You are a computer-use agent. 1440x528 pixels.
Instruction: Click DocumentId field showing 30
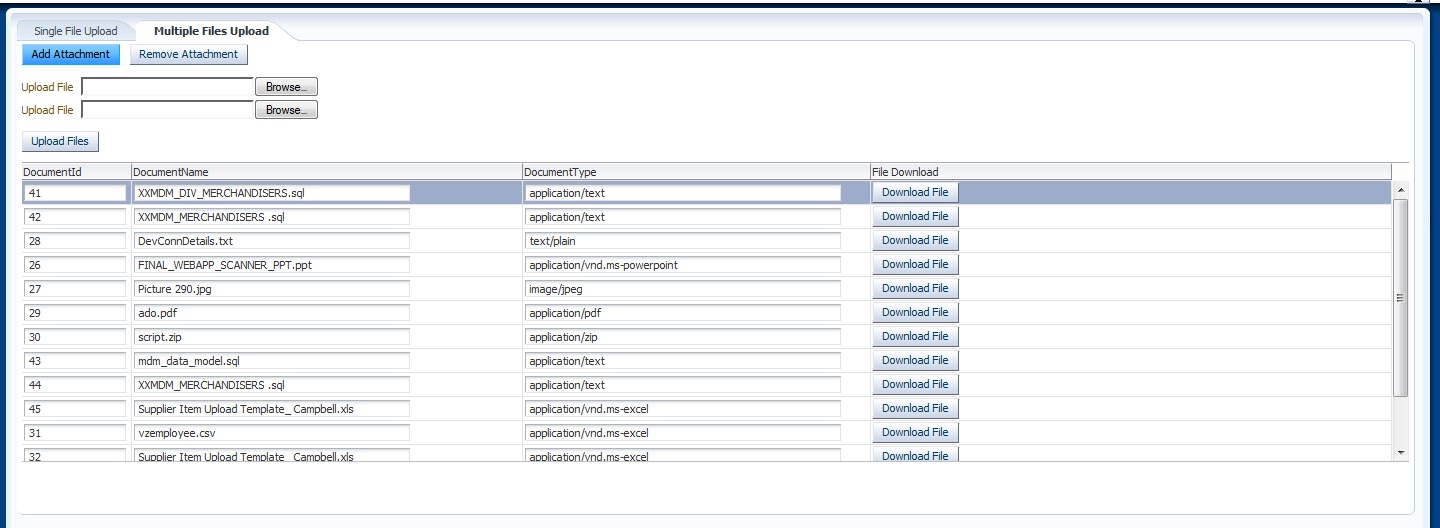click(75, 337)
